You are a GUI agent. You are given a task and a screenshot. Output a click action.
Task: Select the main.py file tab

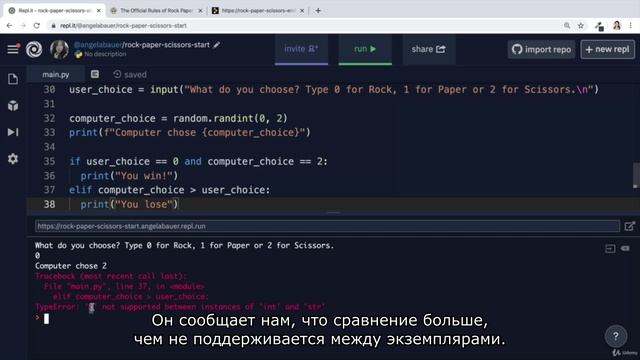[x=56, y=75]
